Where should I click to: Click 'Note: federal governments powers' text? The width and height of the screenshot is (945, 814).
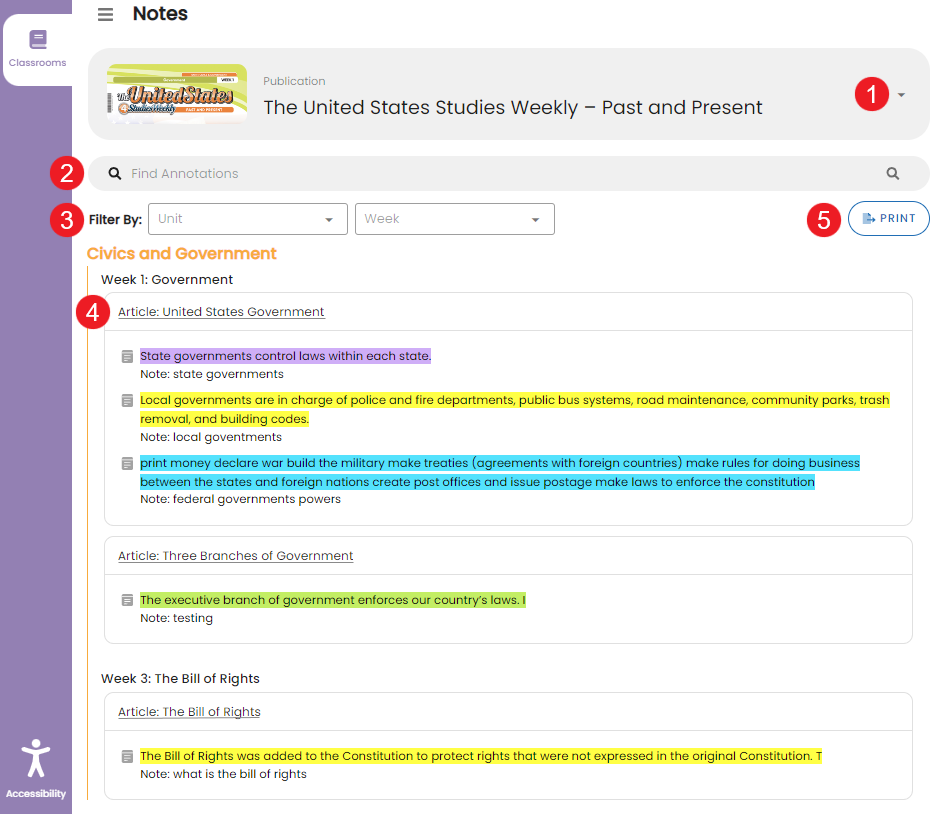(x=240, y=499)
